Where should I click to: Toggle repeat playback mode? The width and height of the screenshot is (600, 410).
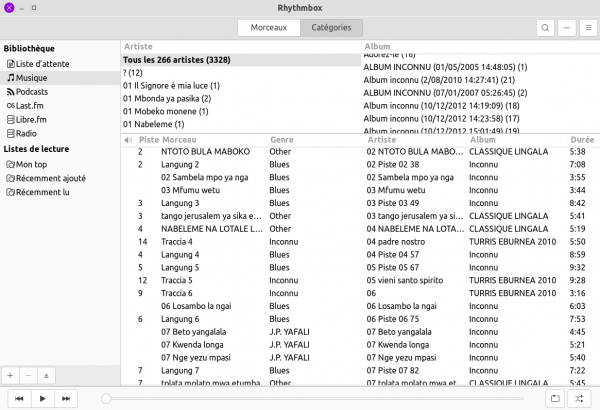(x=556, y=398)
